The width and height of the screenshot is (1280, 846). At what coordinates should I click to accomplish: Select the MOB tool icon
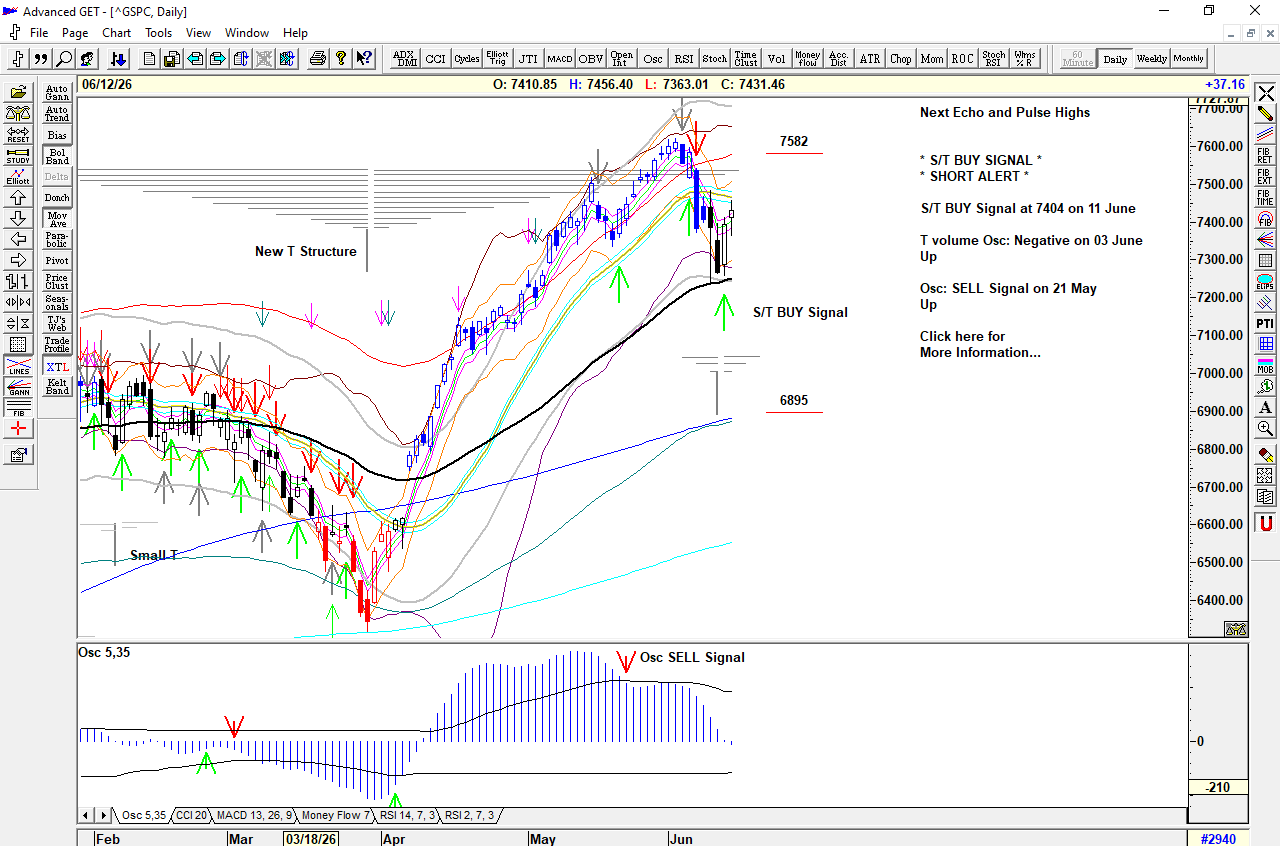click(x=1265, y=366)
